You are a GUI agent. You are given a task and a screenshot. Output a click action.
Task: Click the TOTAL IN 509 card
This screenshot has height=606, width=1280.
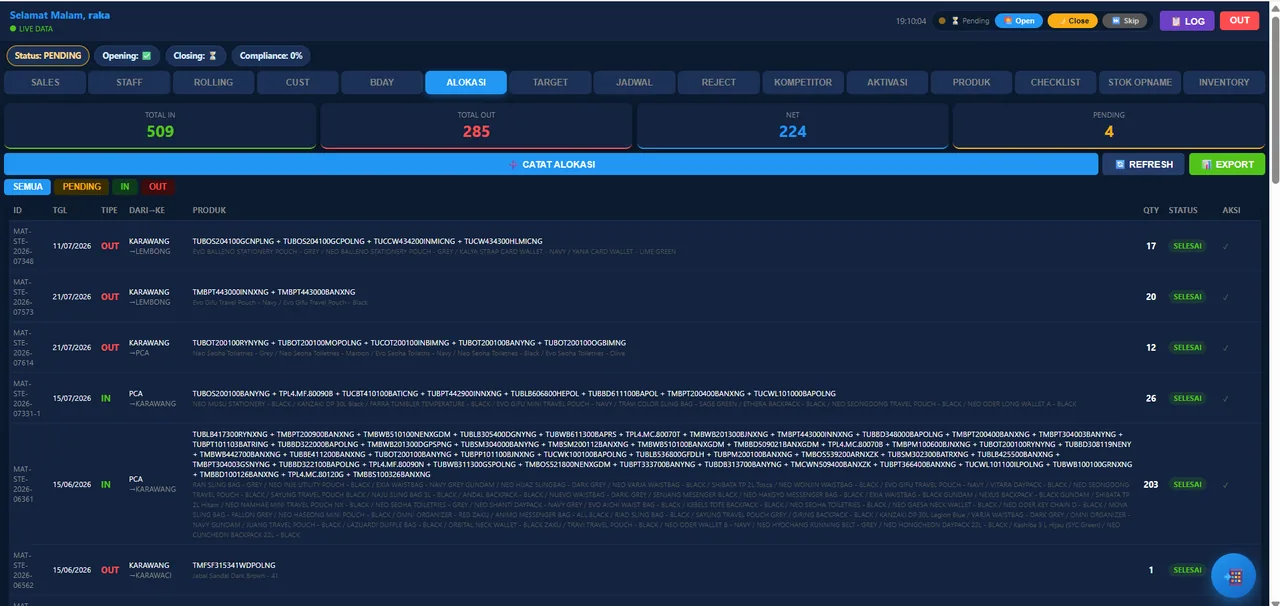pos(160,126)
